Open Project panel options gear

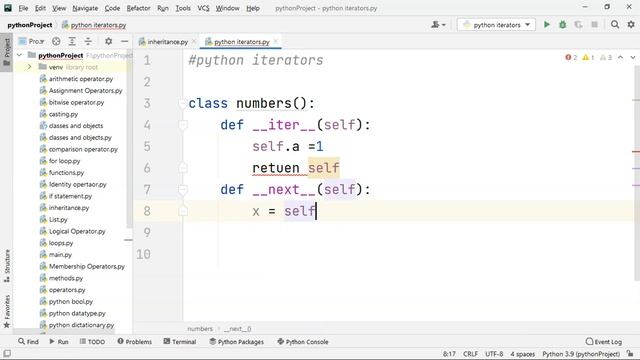coord(108,41)
